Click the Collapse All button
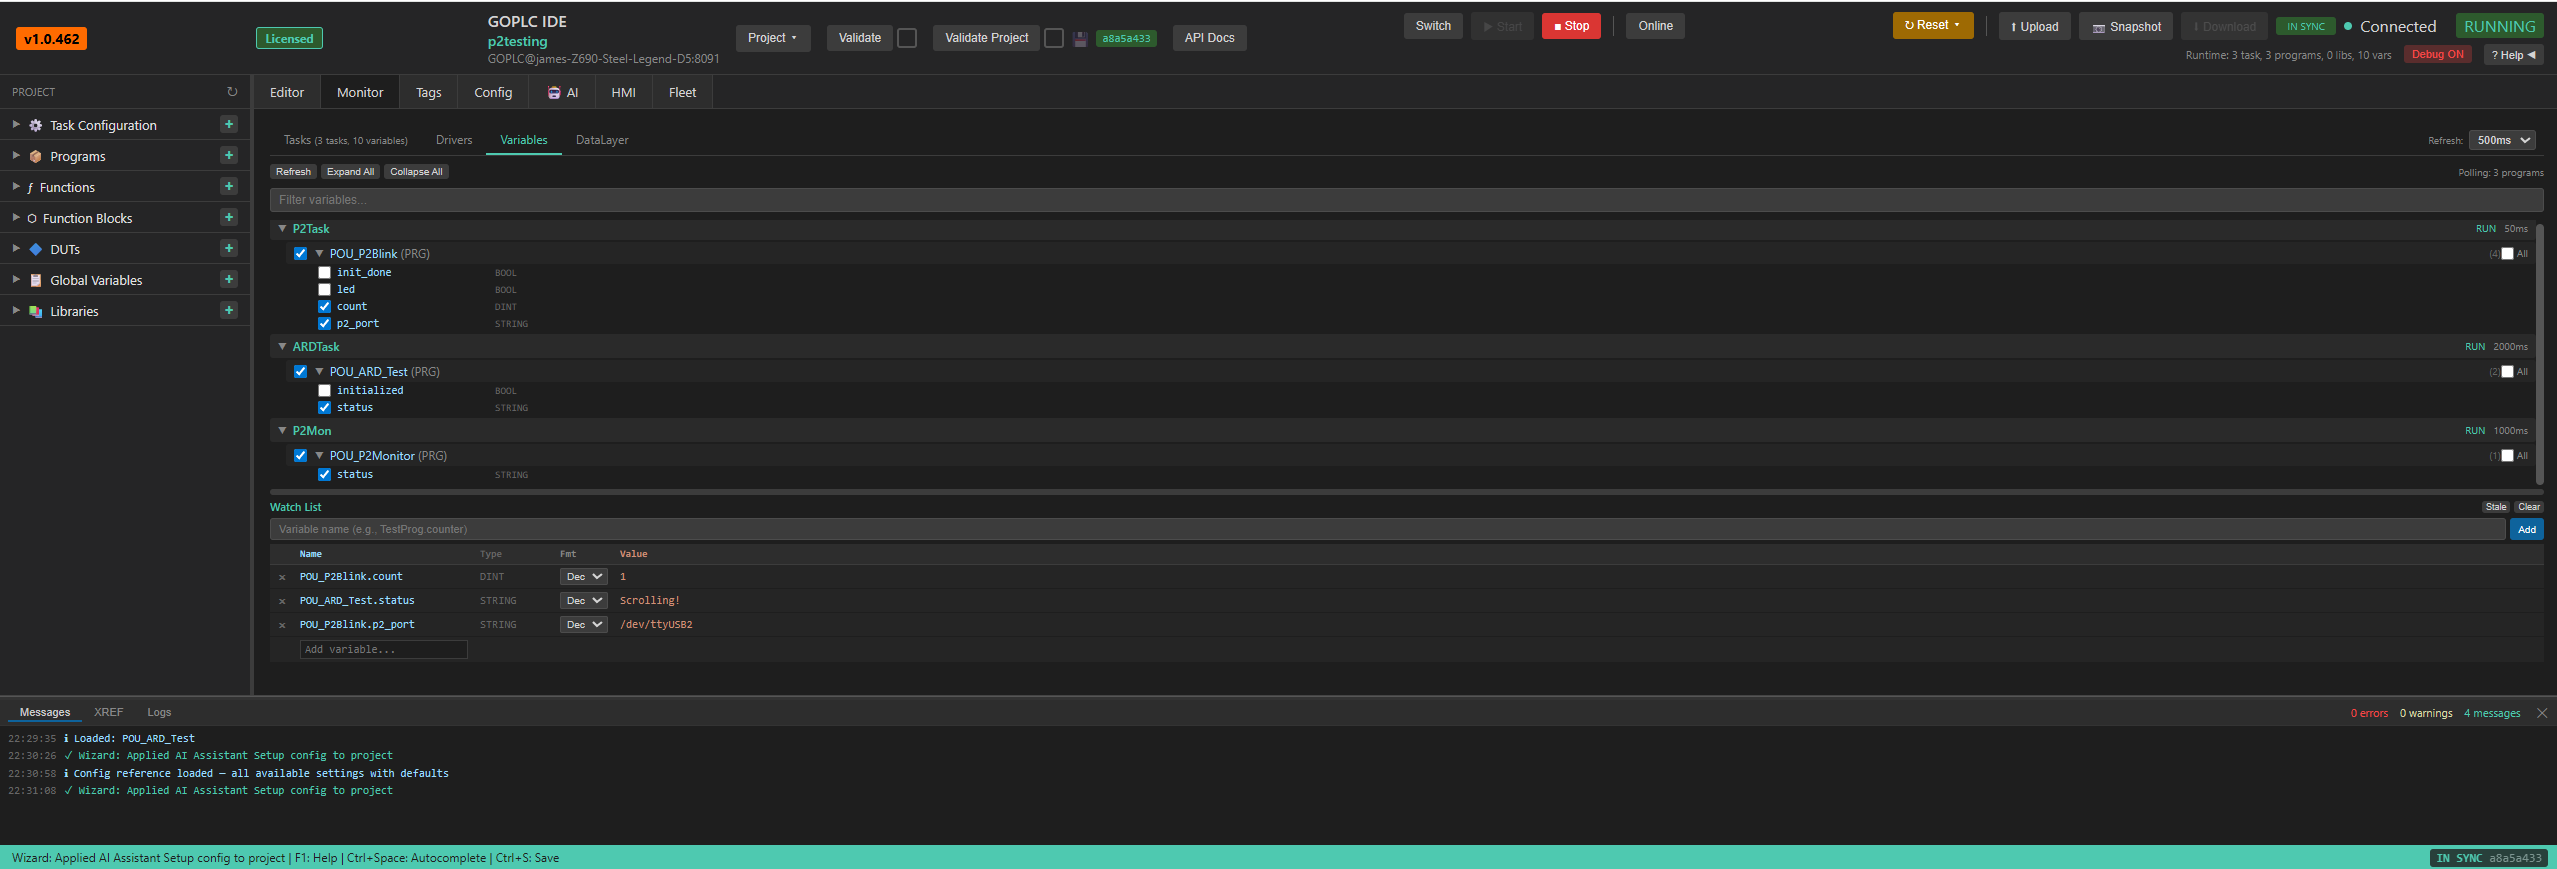The width and height of the screenshot is (2557, 869). 416,172
